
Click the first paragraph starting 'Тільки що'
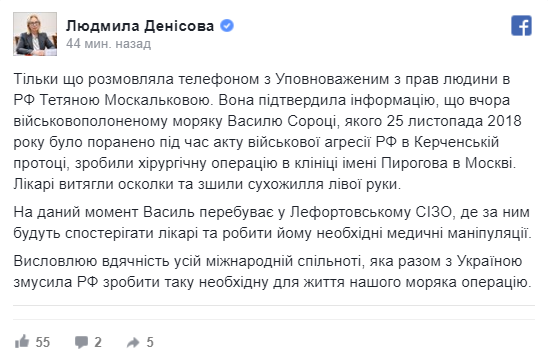click(x=267, y=131)
